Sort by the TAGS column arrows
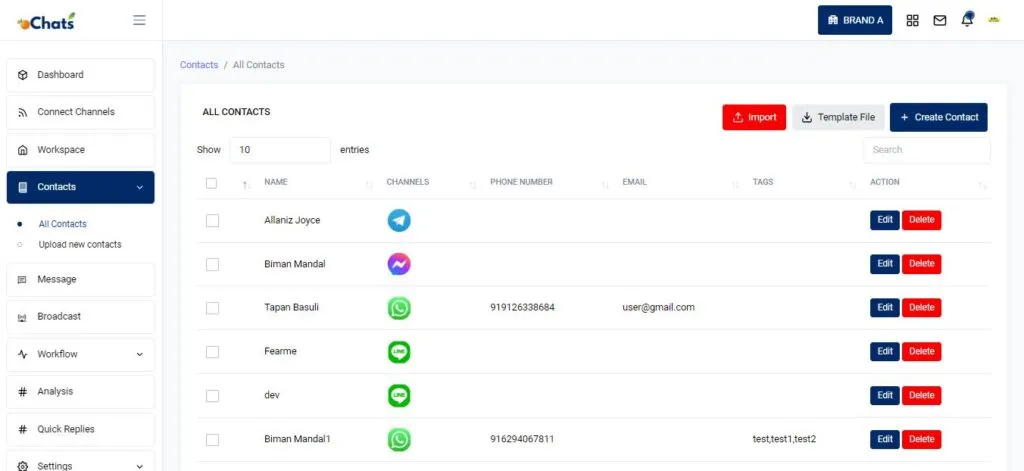Viewport: 1024px width, 471px height. (x=852, y=186)
